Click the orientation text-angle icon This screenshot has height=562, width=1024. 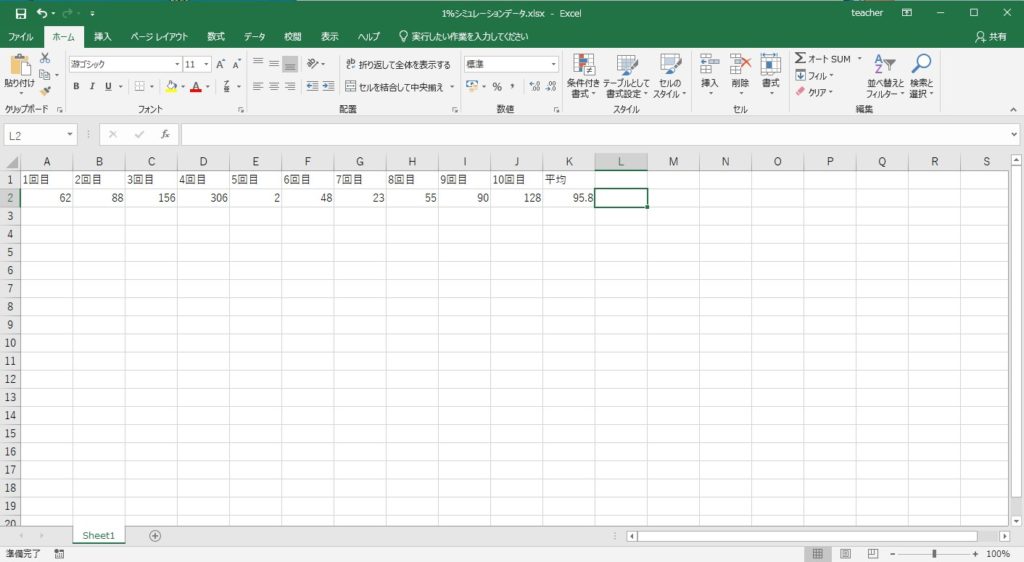313,63
